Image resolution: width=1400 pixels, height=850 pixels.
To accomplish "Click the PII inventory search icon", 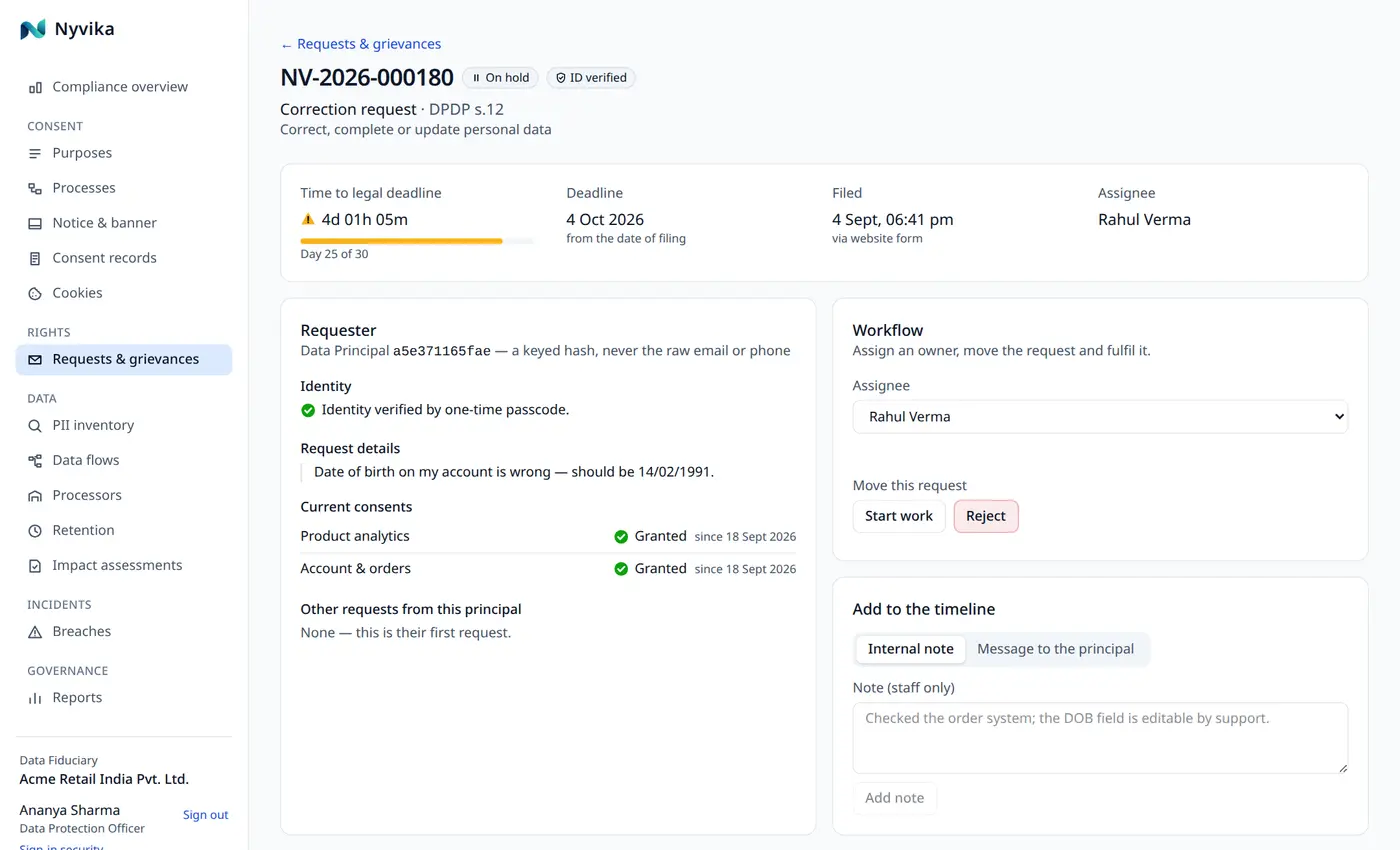I will (35, 425).
